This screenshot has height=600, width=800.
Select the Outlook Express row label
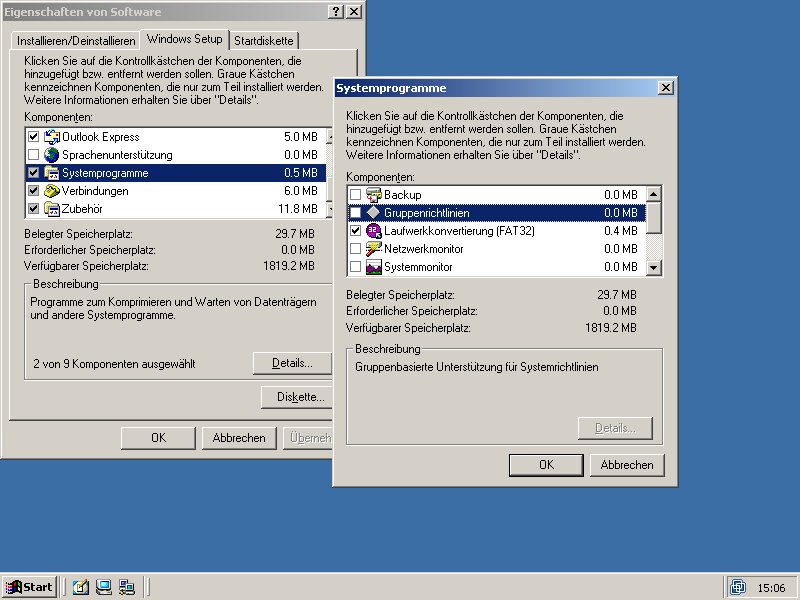click(101, 137)
